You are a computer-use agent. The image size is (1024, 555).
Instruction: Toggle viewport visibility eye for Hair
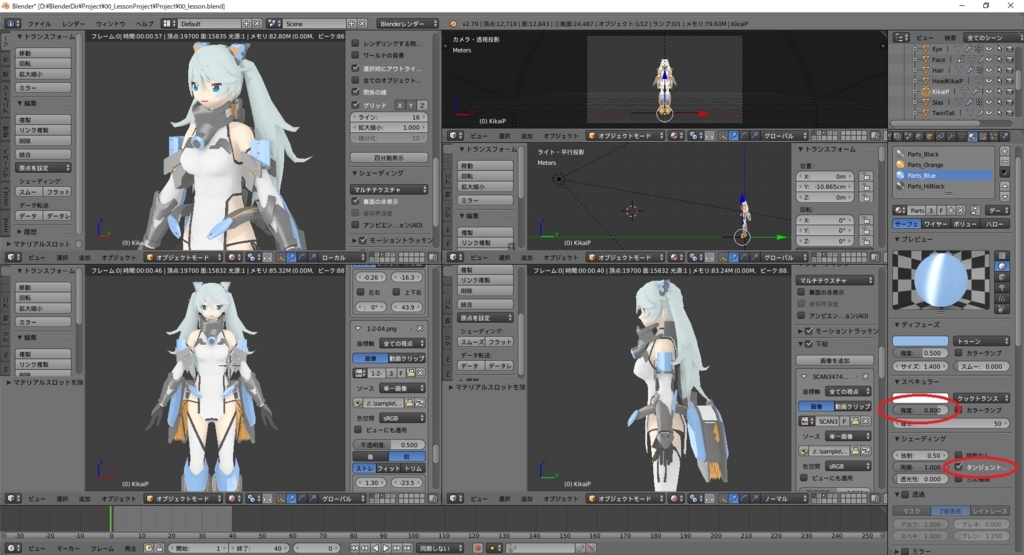[989, 70]
